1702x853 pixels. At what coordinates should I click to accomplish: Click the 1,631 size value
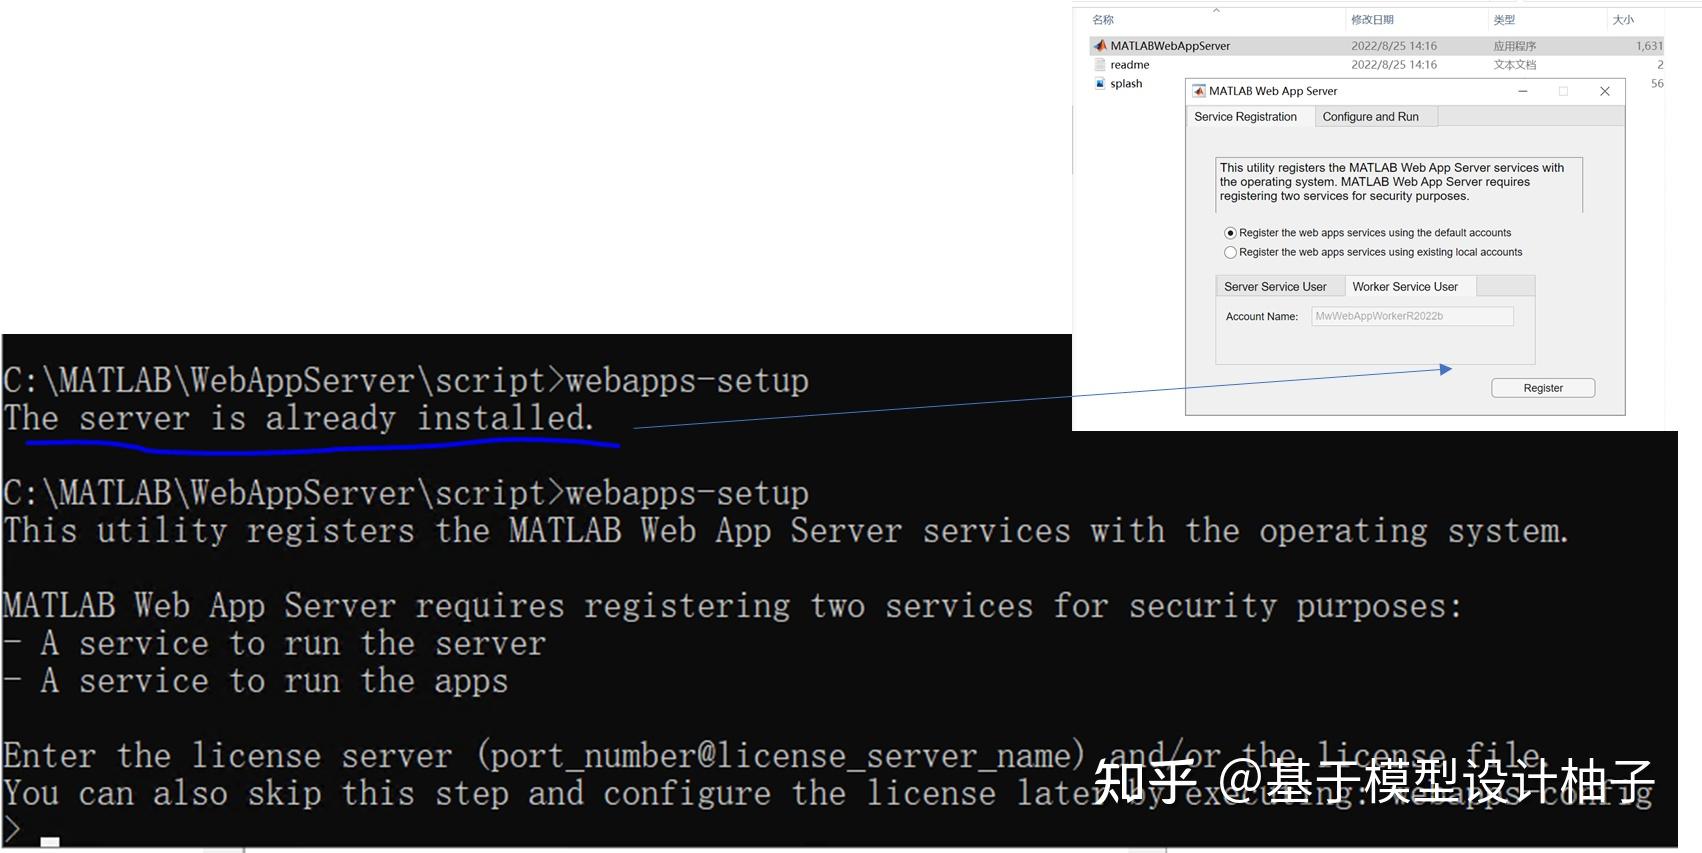(1649, 46)
